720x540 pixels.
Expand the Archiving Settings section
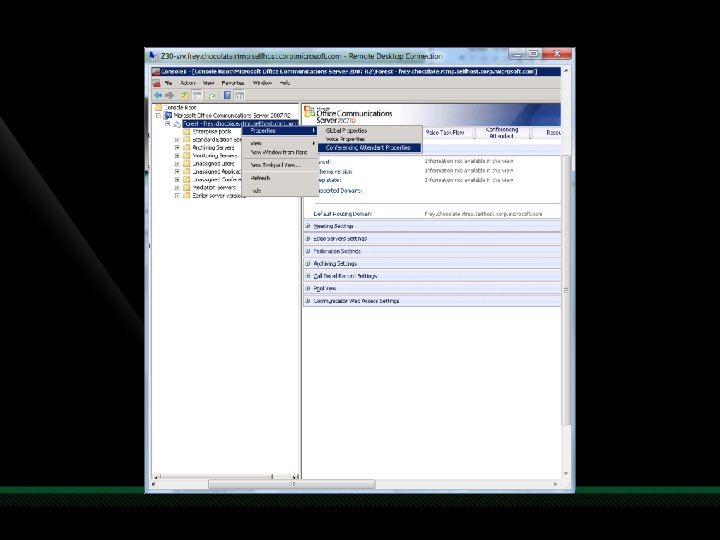coord(308,264)
